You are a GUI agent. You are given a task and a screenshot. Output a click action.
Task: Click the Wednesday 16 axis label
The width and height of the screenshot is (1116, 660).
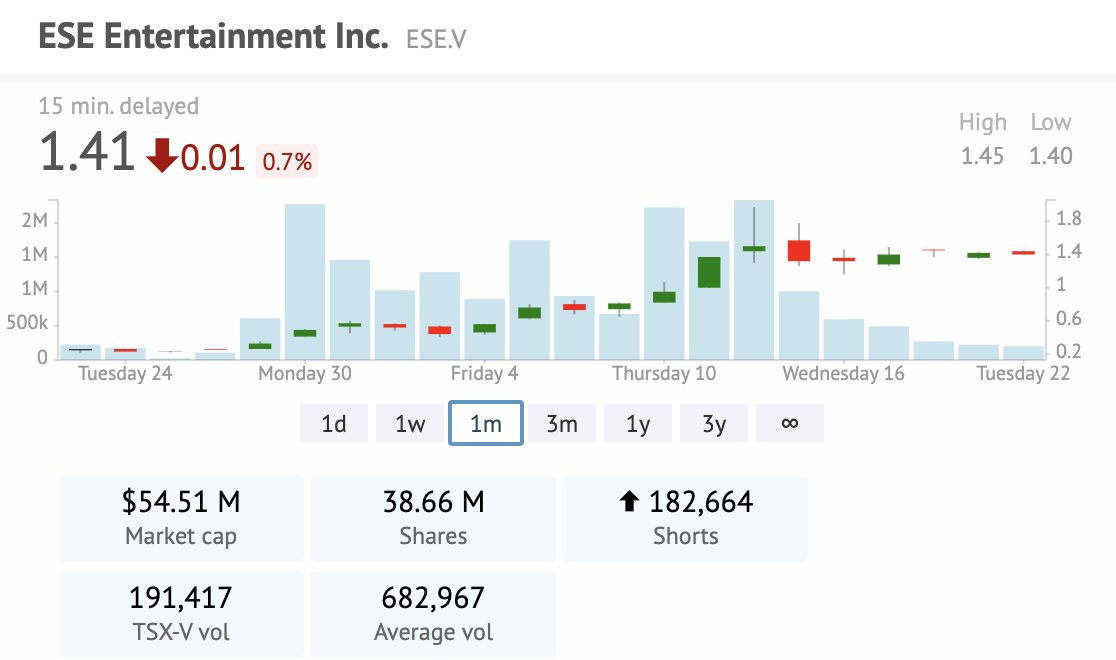point(843,374)
